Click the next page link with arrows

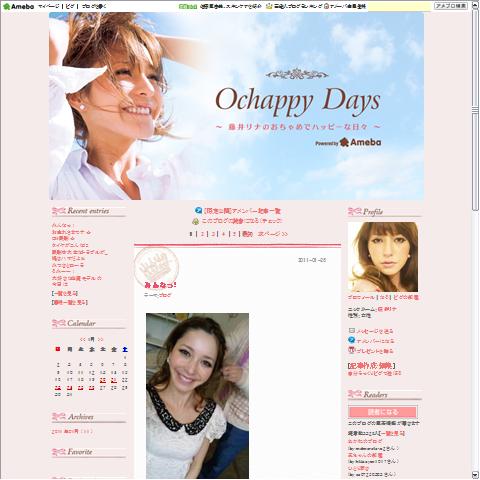pos(273,234)
